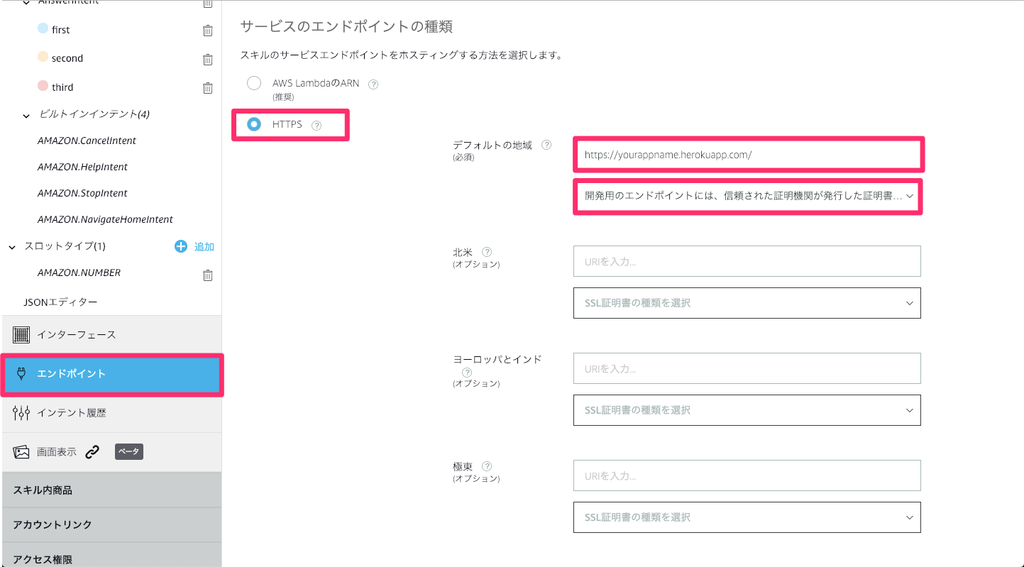Open the ヨーロッパとインド SSL certificate dropdown
This screenshot has width=1024, height=567.
(747, 410)
